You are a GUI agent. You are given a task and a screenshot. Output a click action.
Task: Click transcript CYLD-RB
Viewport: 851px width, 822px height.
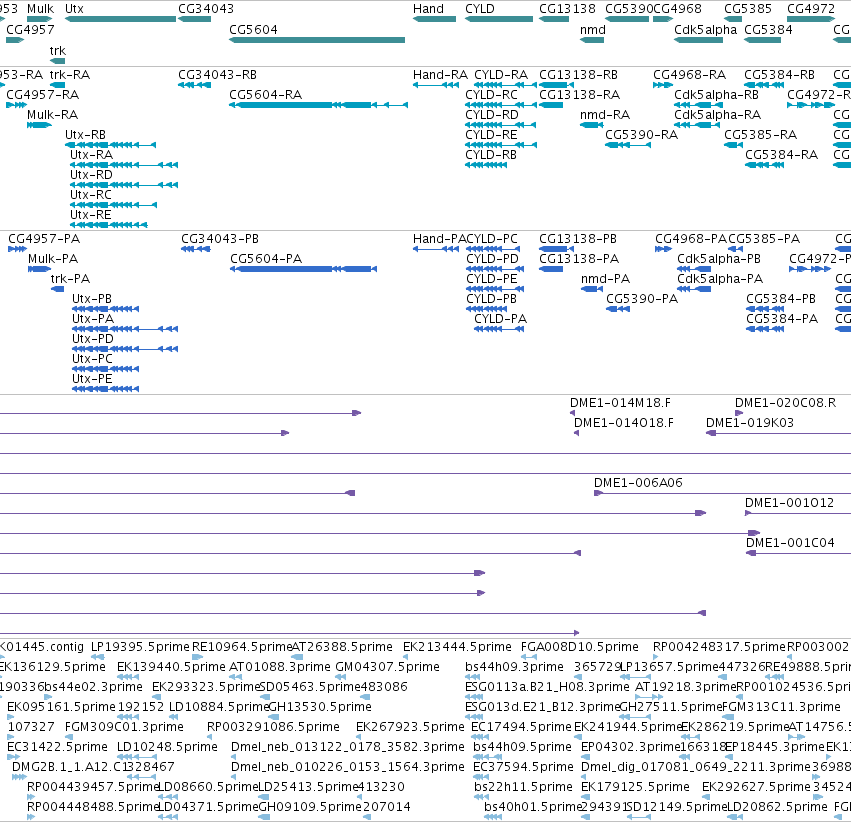pyautogui.click(x=486, y=165)
